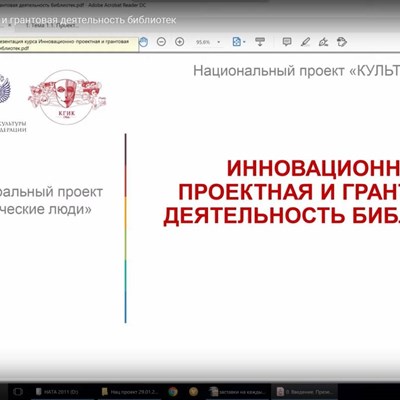Open 'заставки на кажды...' taskbar item
Screen dimensions: 400x400
[x=238, y=392]
